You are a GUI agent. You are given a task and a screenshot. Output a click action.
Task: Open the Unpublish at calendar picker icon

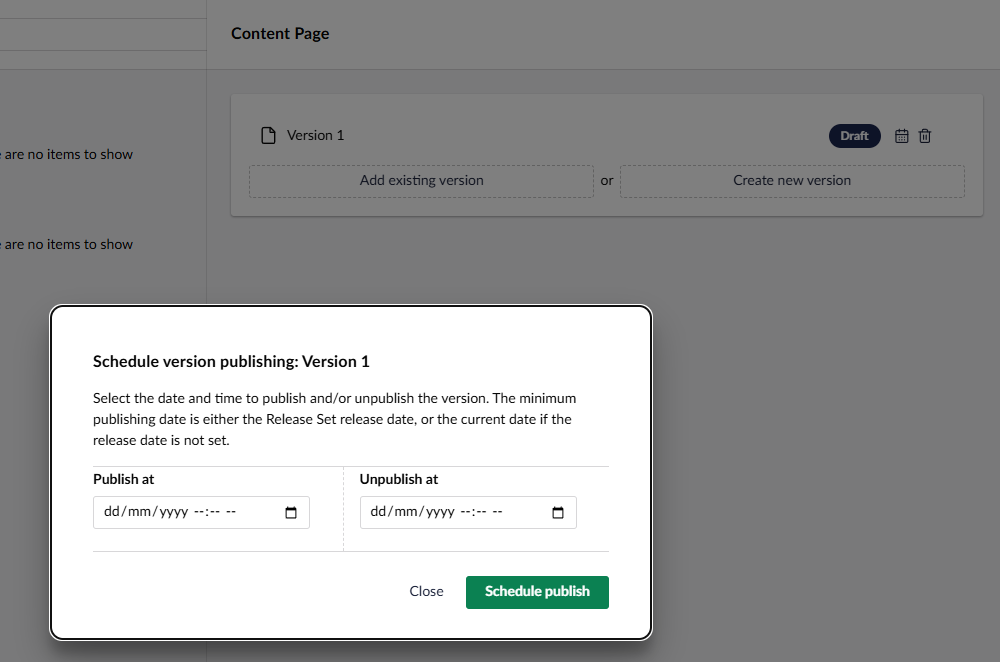(x=558, y=513)
